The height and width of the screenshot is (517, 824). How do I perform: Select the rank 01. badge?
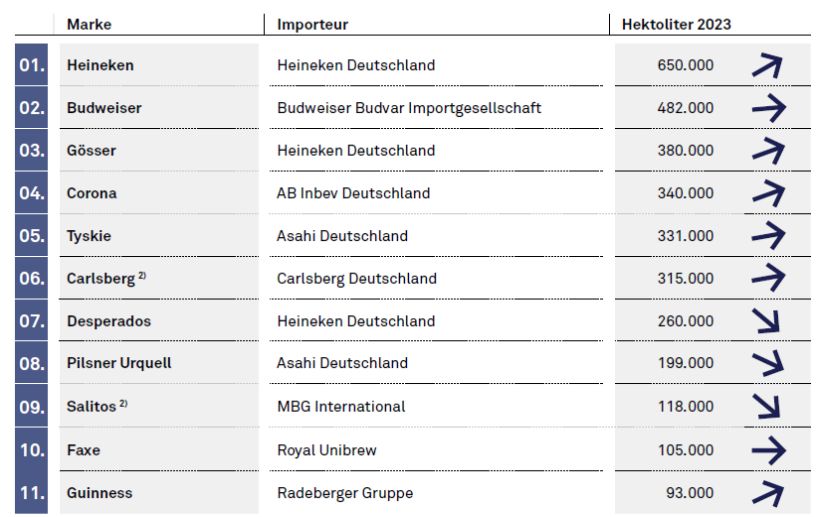(32, 65)
